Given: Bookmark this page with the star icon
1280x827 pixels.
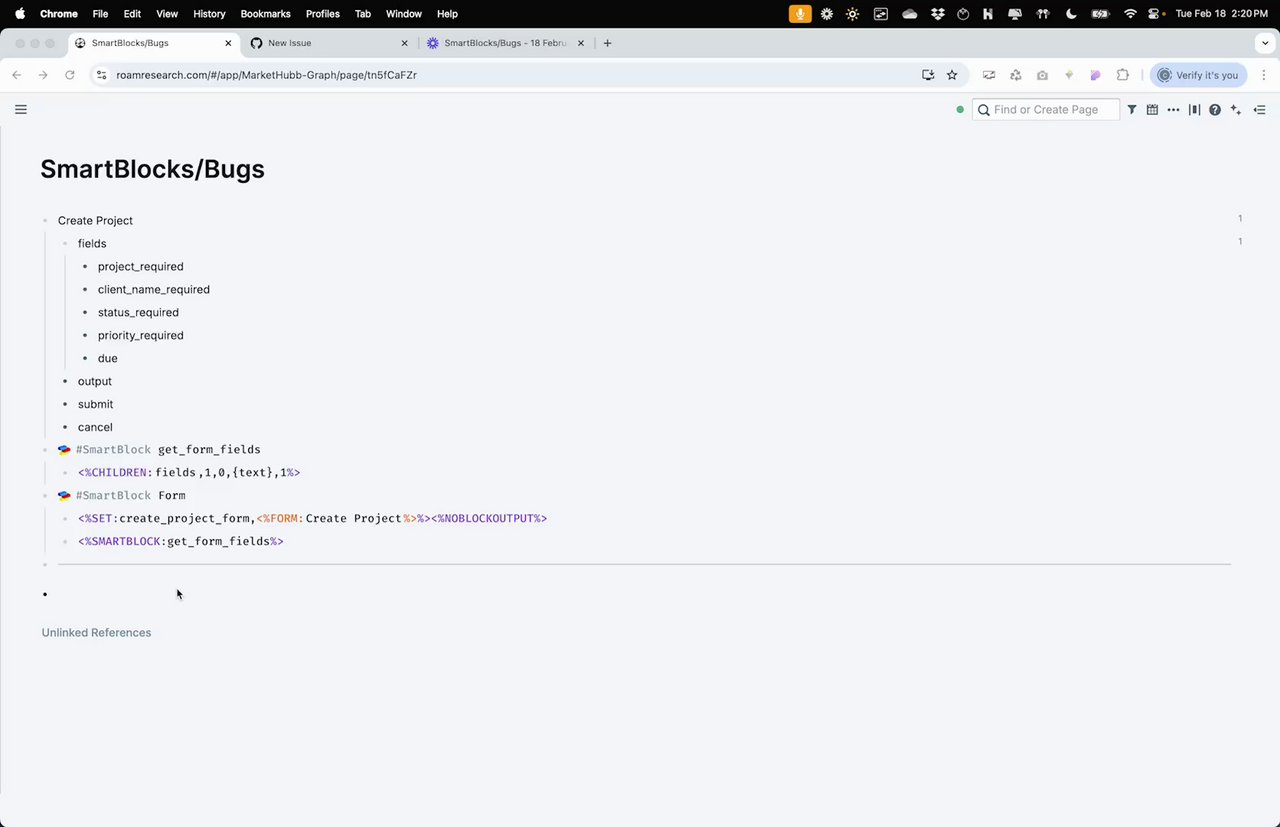Looking at the screenshot, I should pos(952,75).
